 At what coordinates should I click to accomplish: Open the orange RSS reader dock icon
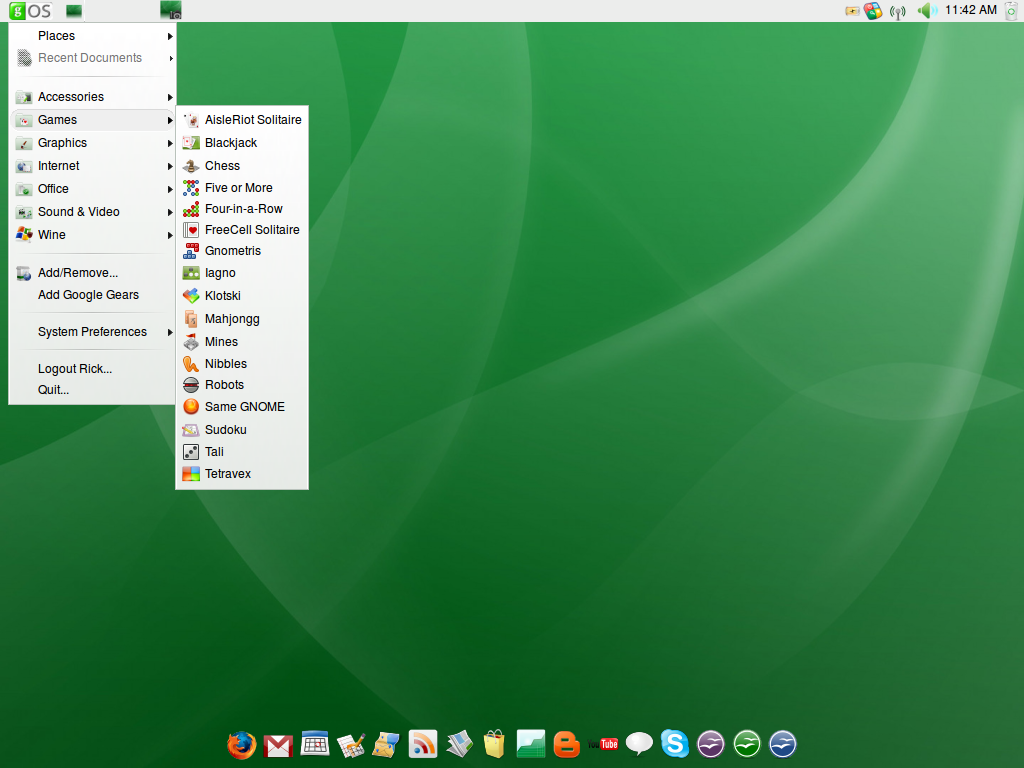tap(423, 744)
